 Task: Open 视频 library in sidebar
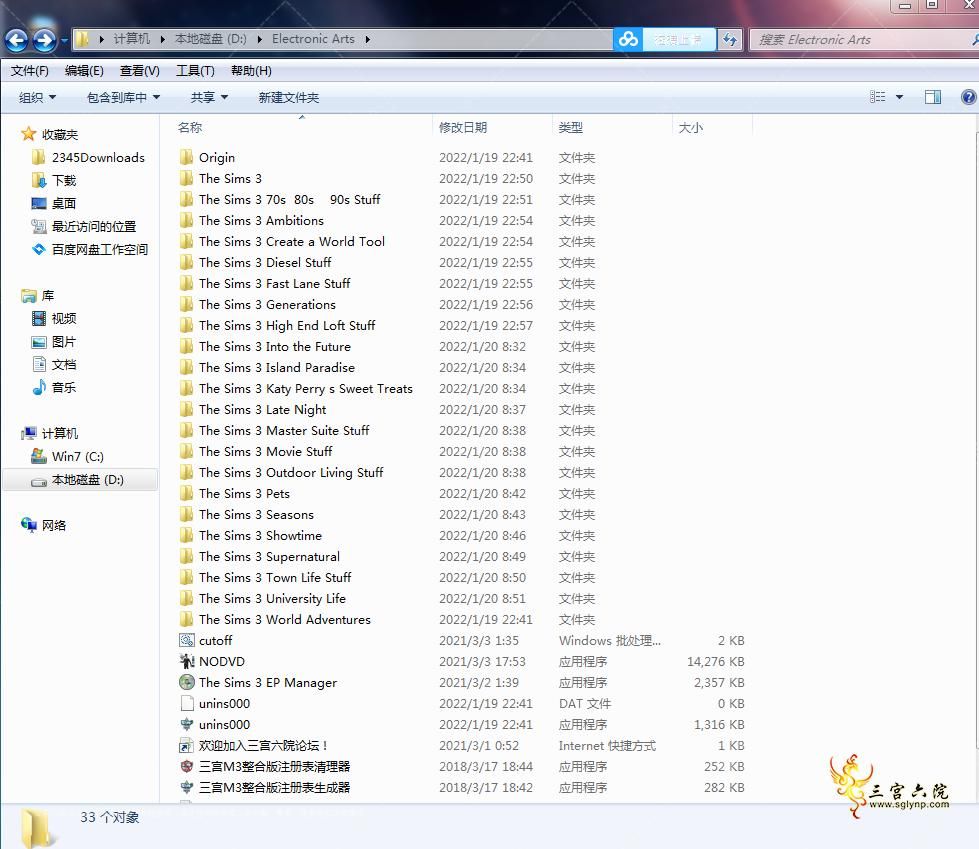click(64, 318)
